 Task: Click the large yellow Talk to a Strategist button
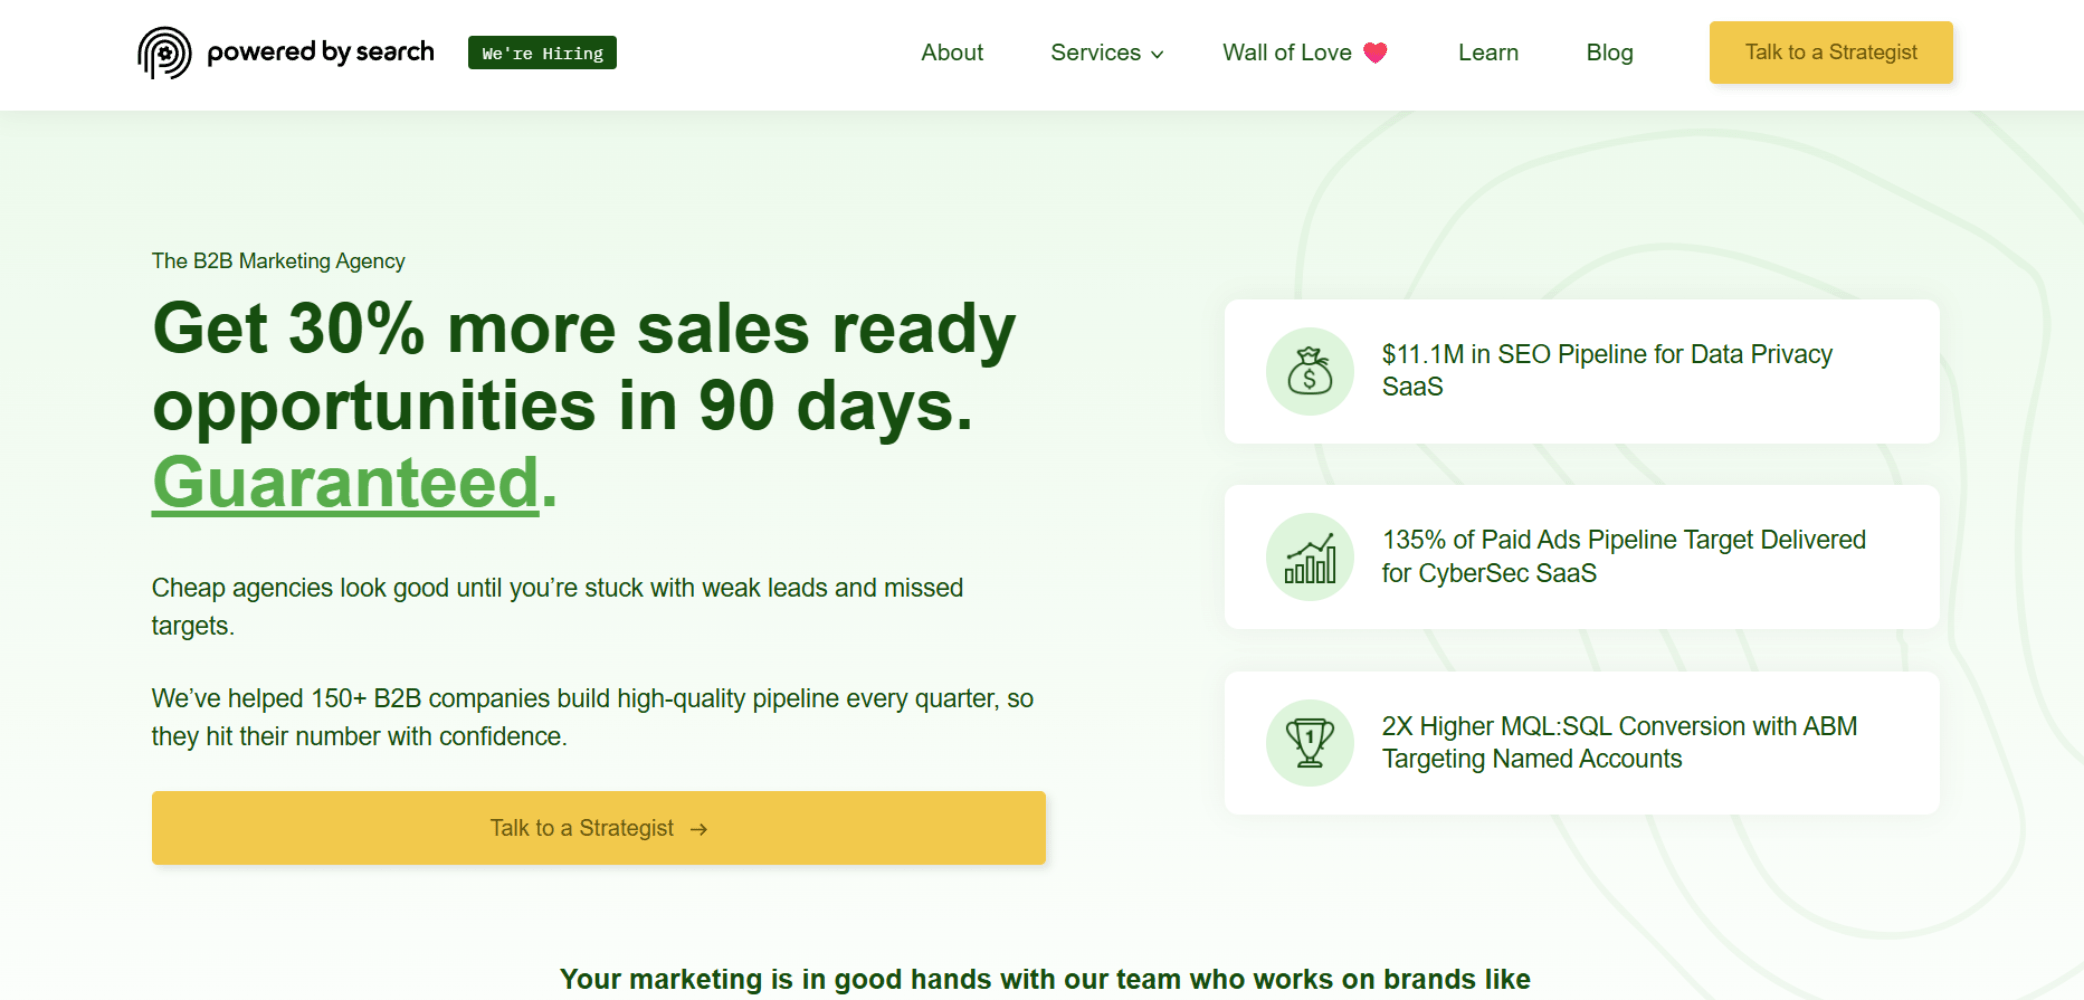599,828
